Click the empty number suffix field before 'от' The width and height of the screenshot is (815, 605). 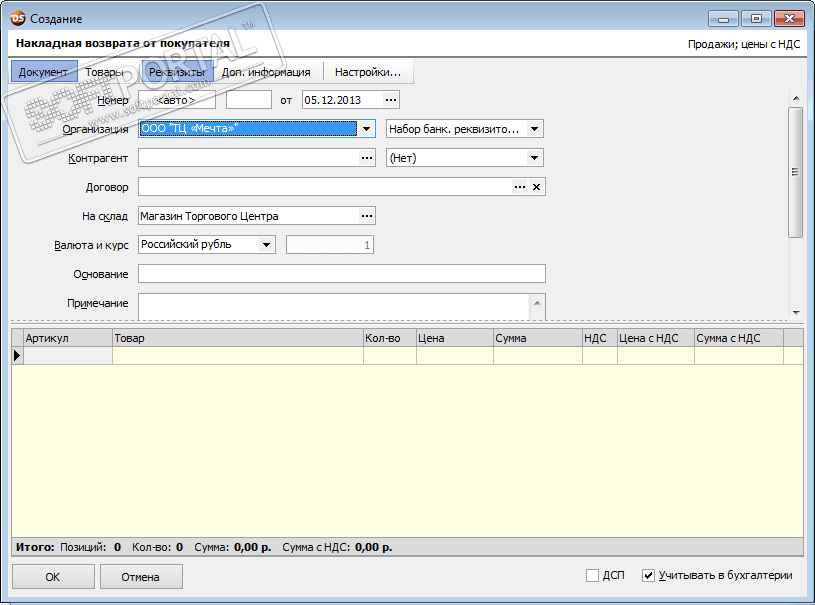(248, 100)
